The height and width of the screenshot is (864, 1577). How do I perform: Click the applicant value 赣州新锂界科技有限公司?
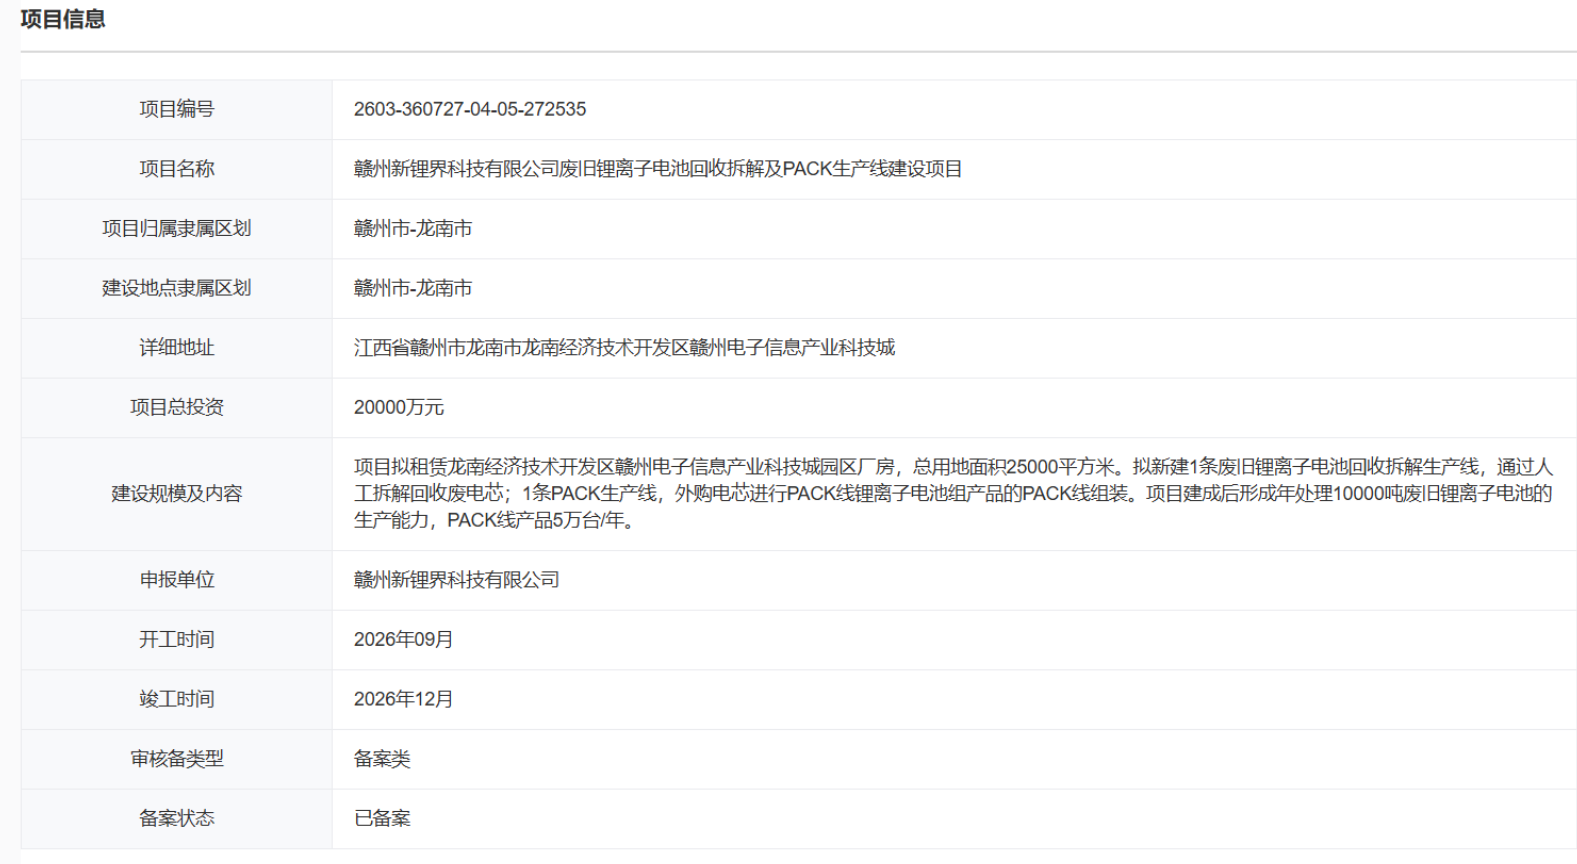click(456, 580)
